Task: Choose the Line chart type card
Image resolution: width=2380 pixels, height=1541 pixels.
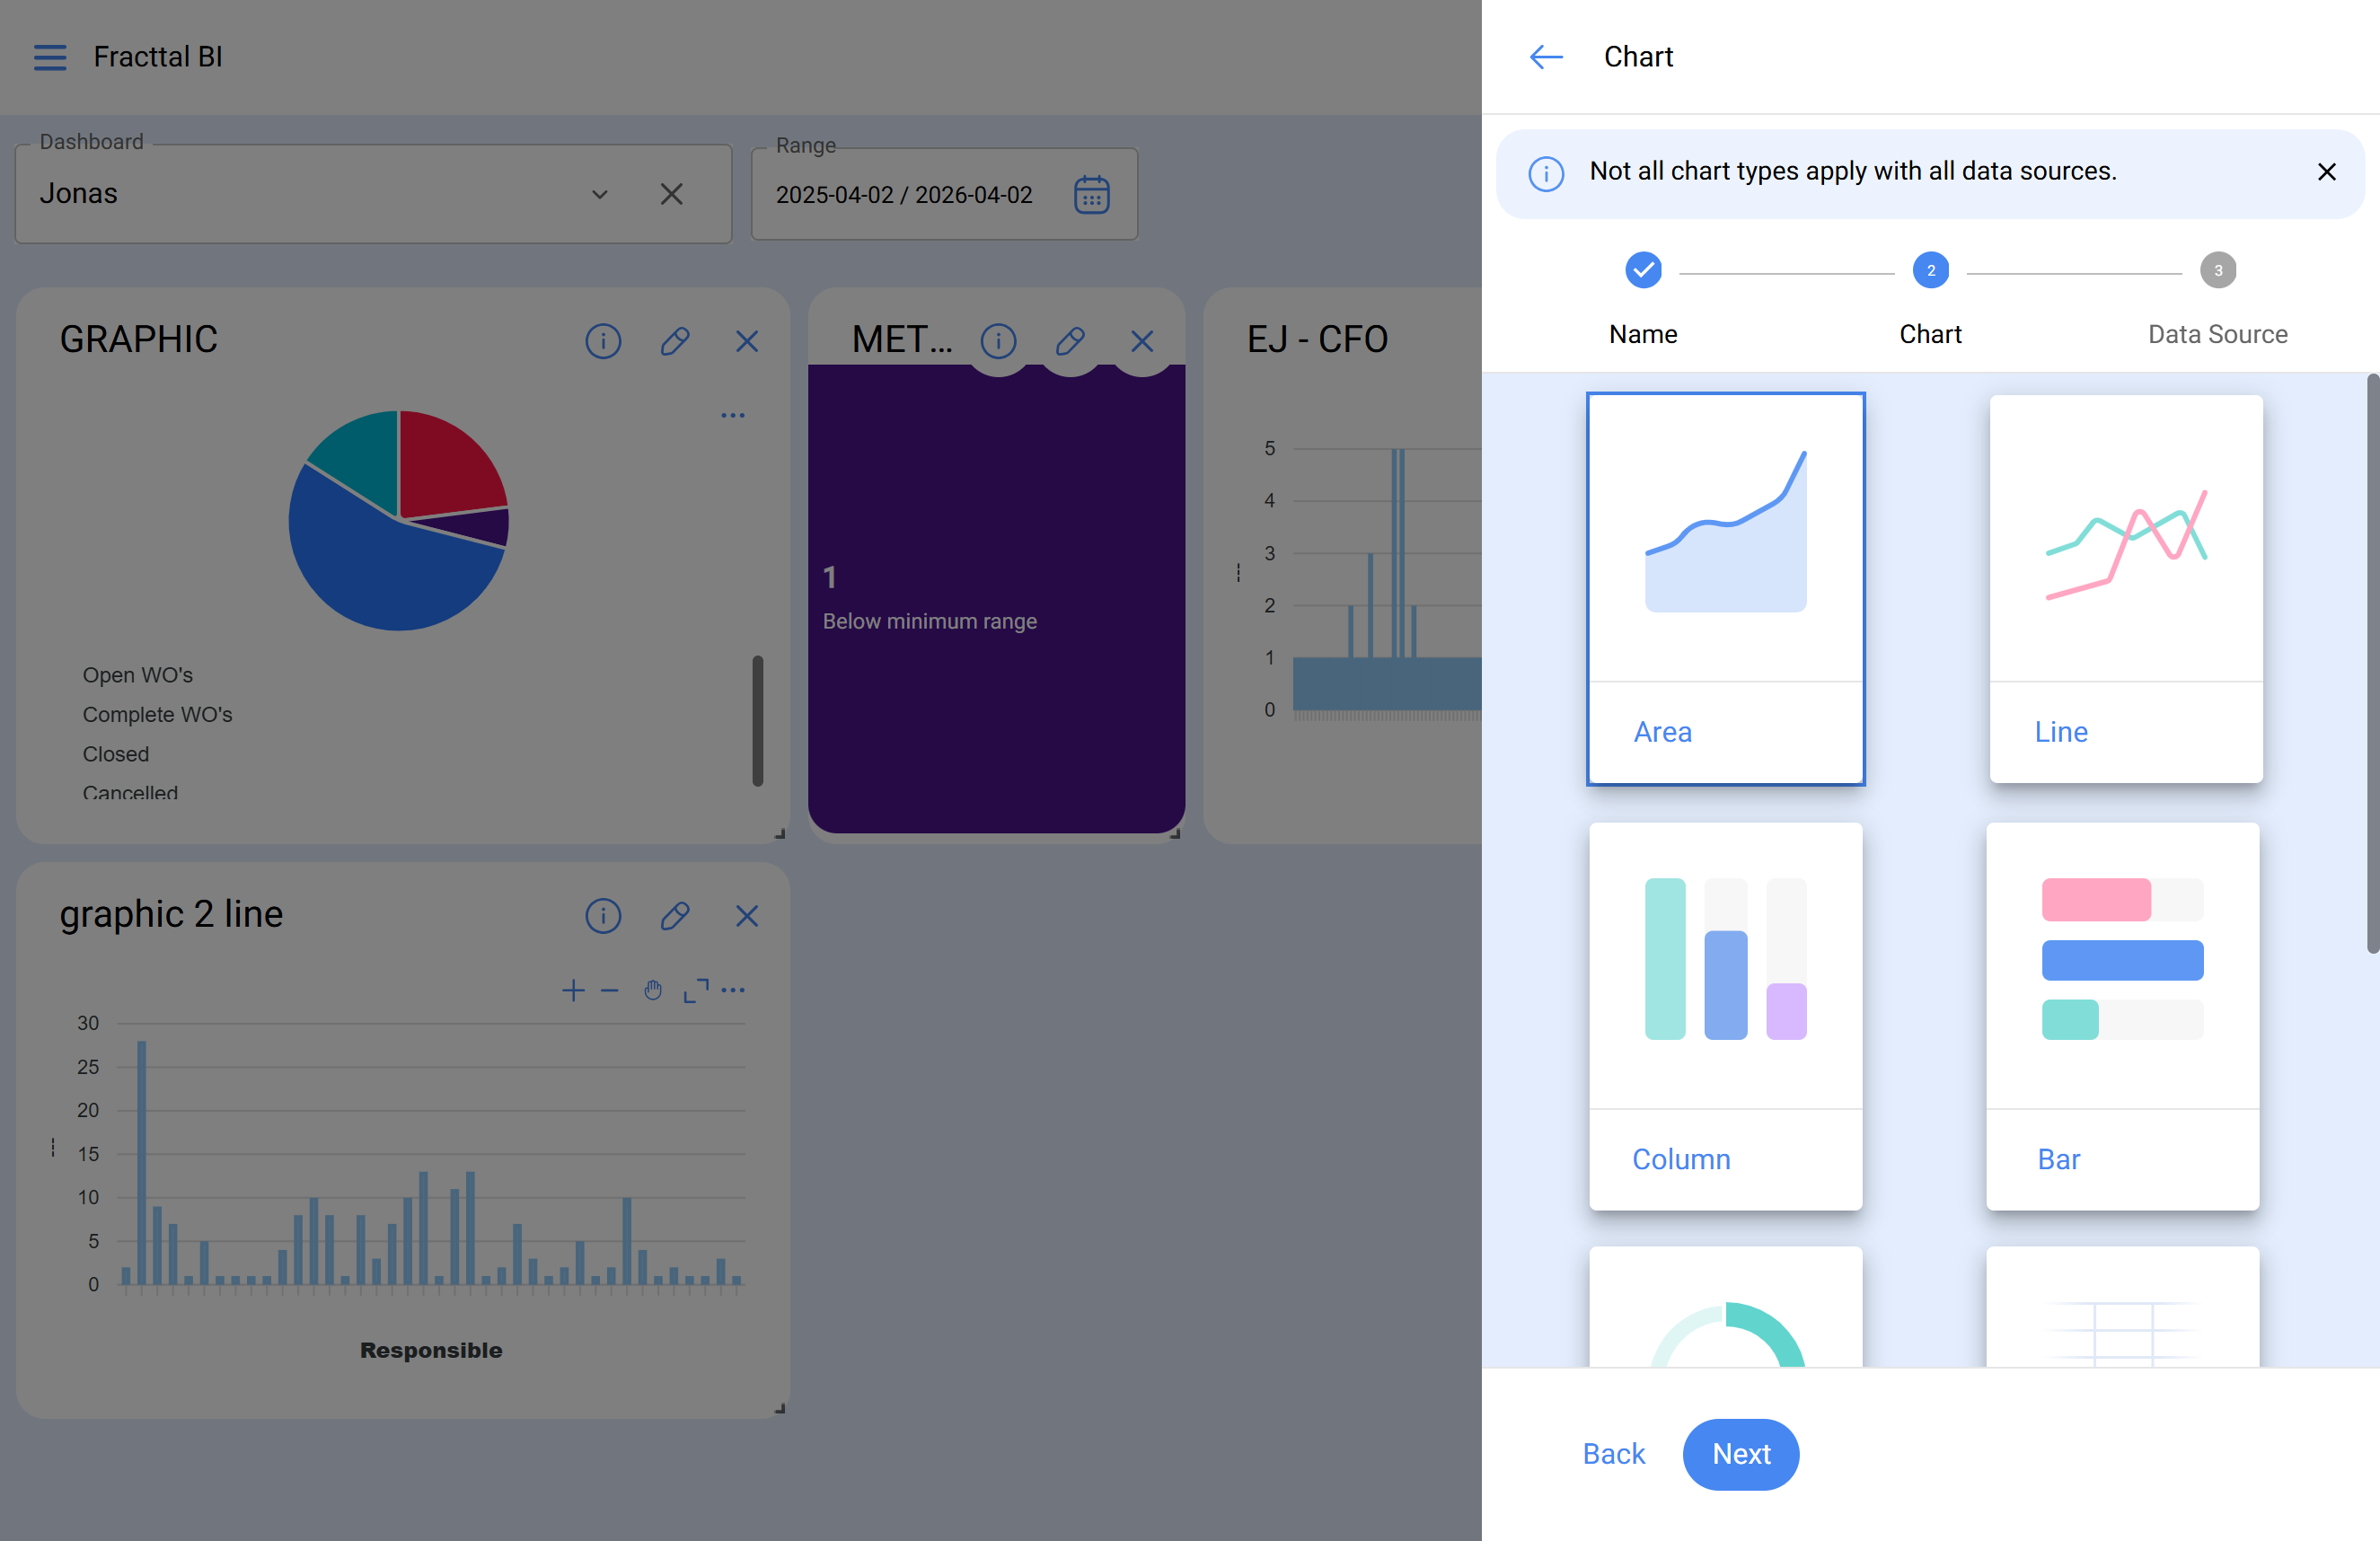Action: 2125,588
